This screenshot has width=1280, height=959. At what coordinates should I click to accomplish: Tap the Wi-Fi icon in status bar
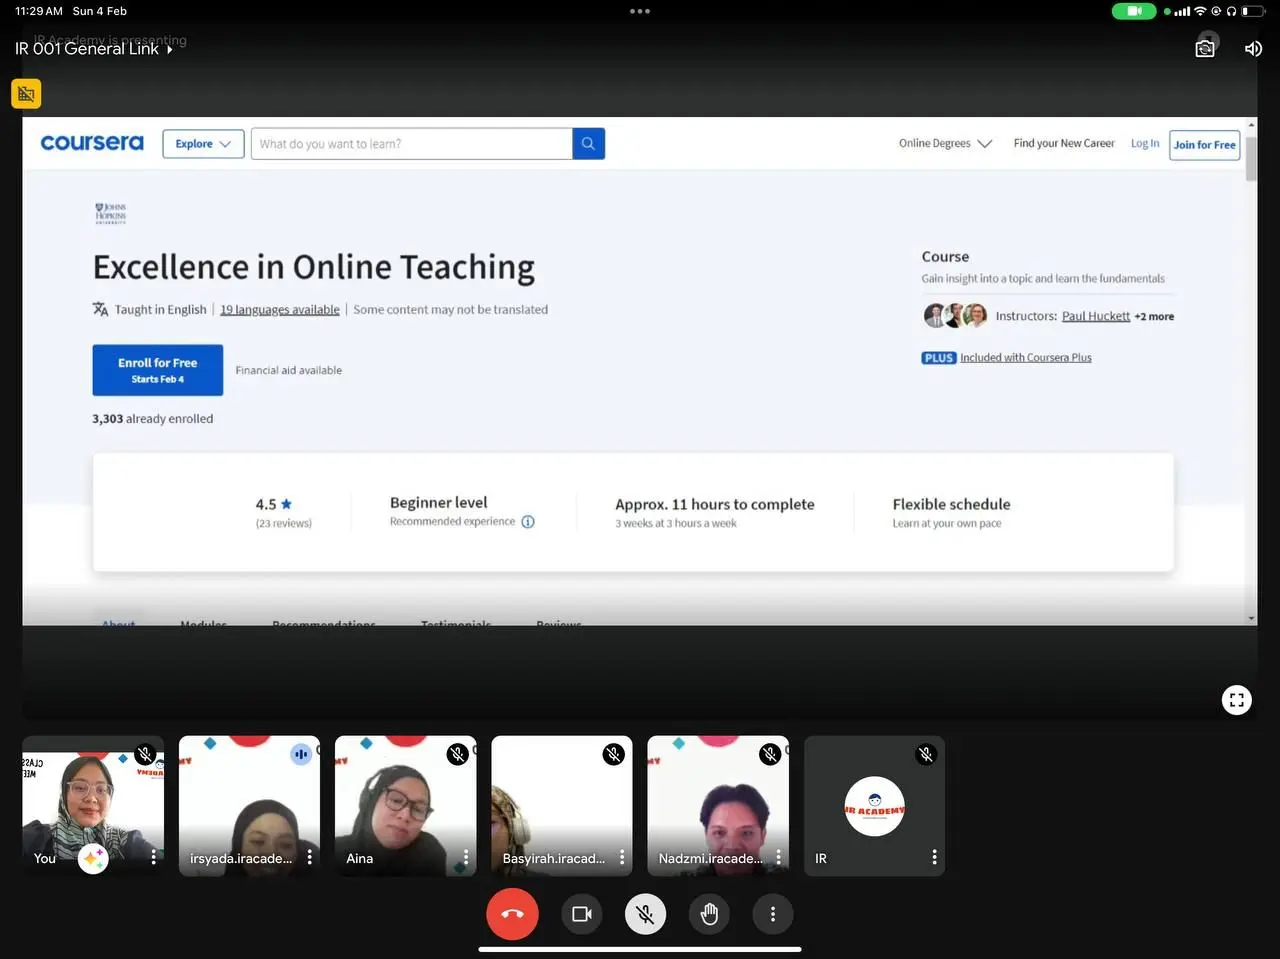tap(1200, 11)
